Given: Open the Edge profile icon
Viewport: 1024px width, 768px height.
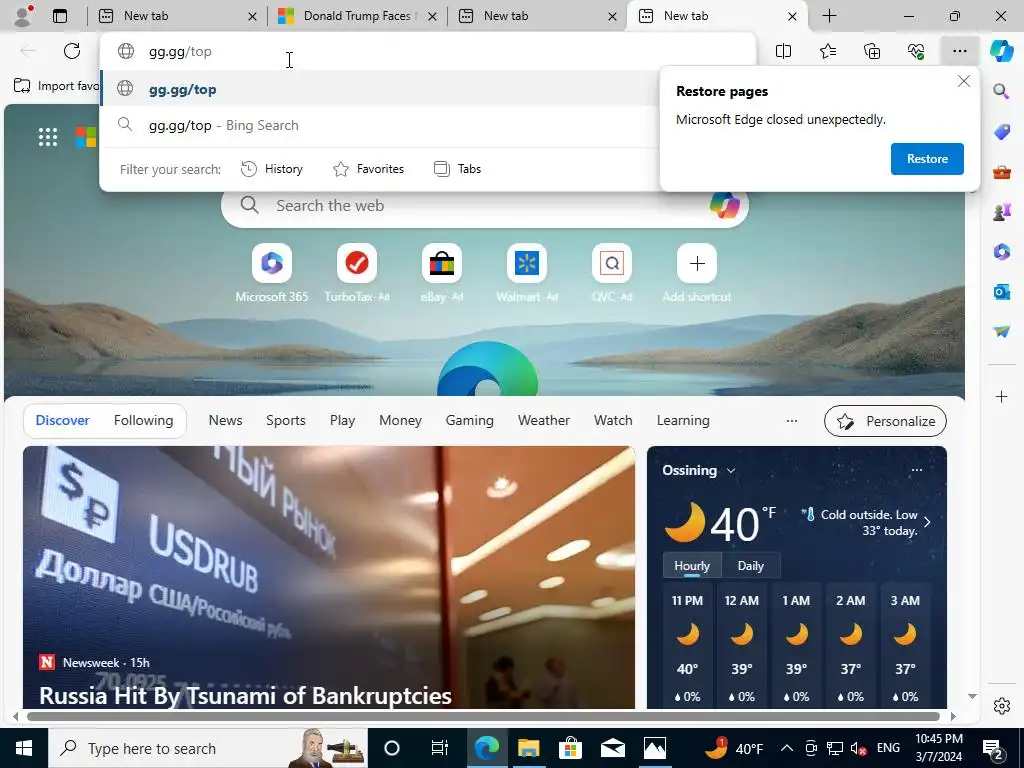Looking at the screenshot, I should 24,16.
